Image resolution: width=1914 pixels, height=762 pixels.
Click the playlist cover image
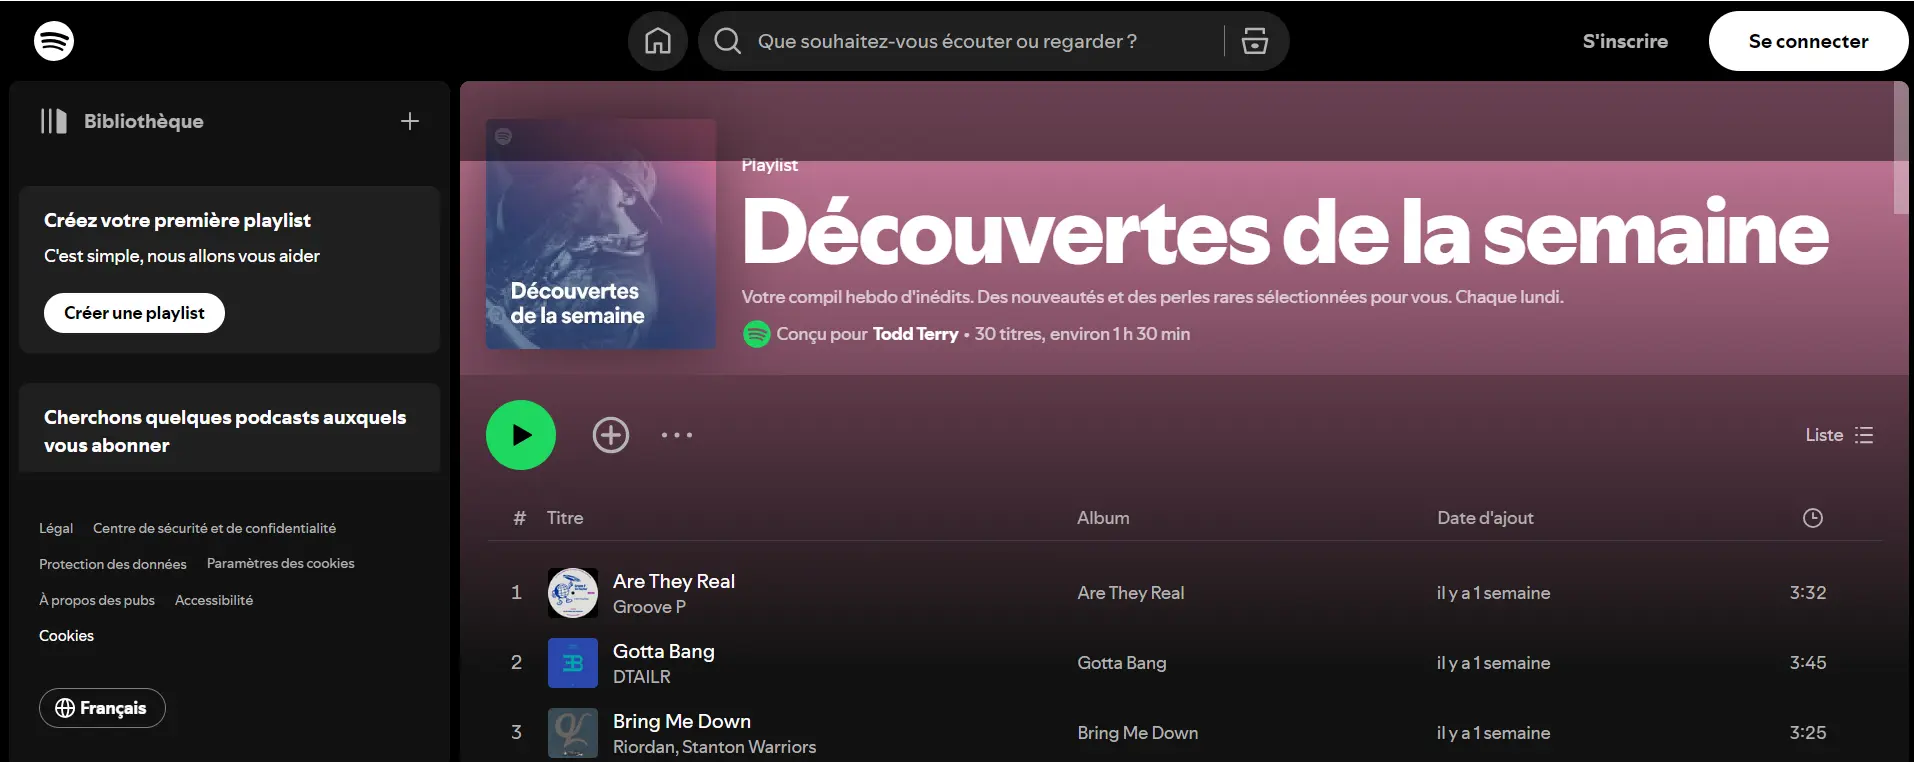click(x=601, y=234)
